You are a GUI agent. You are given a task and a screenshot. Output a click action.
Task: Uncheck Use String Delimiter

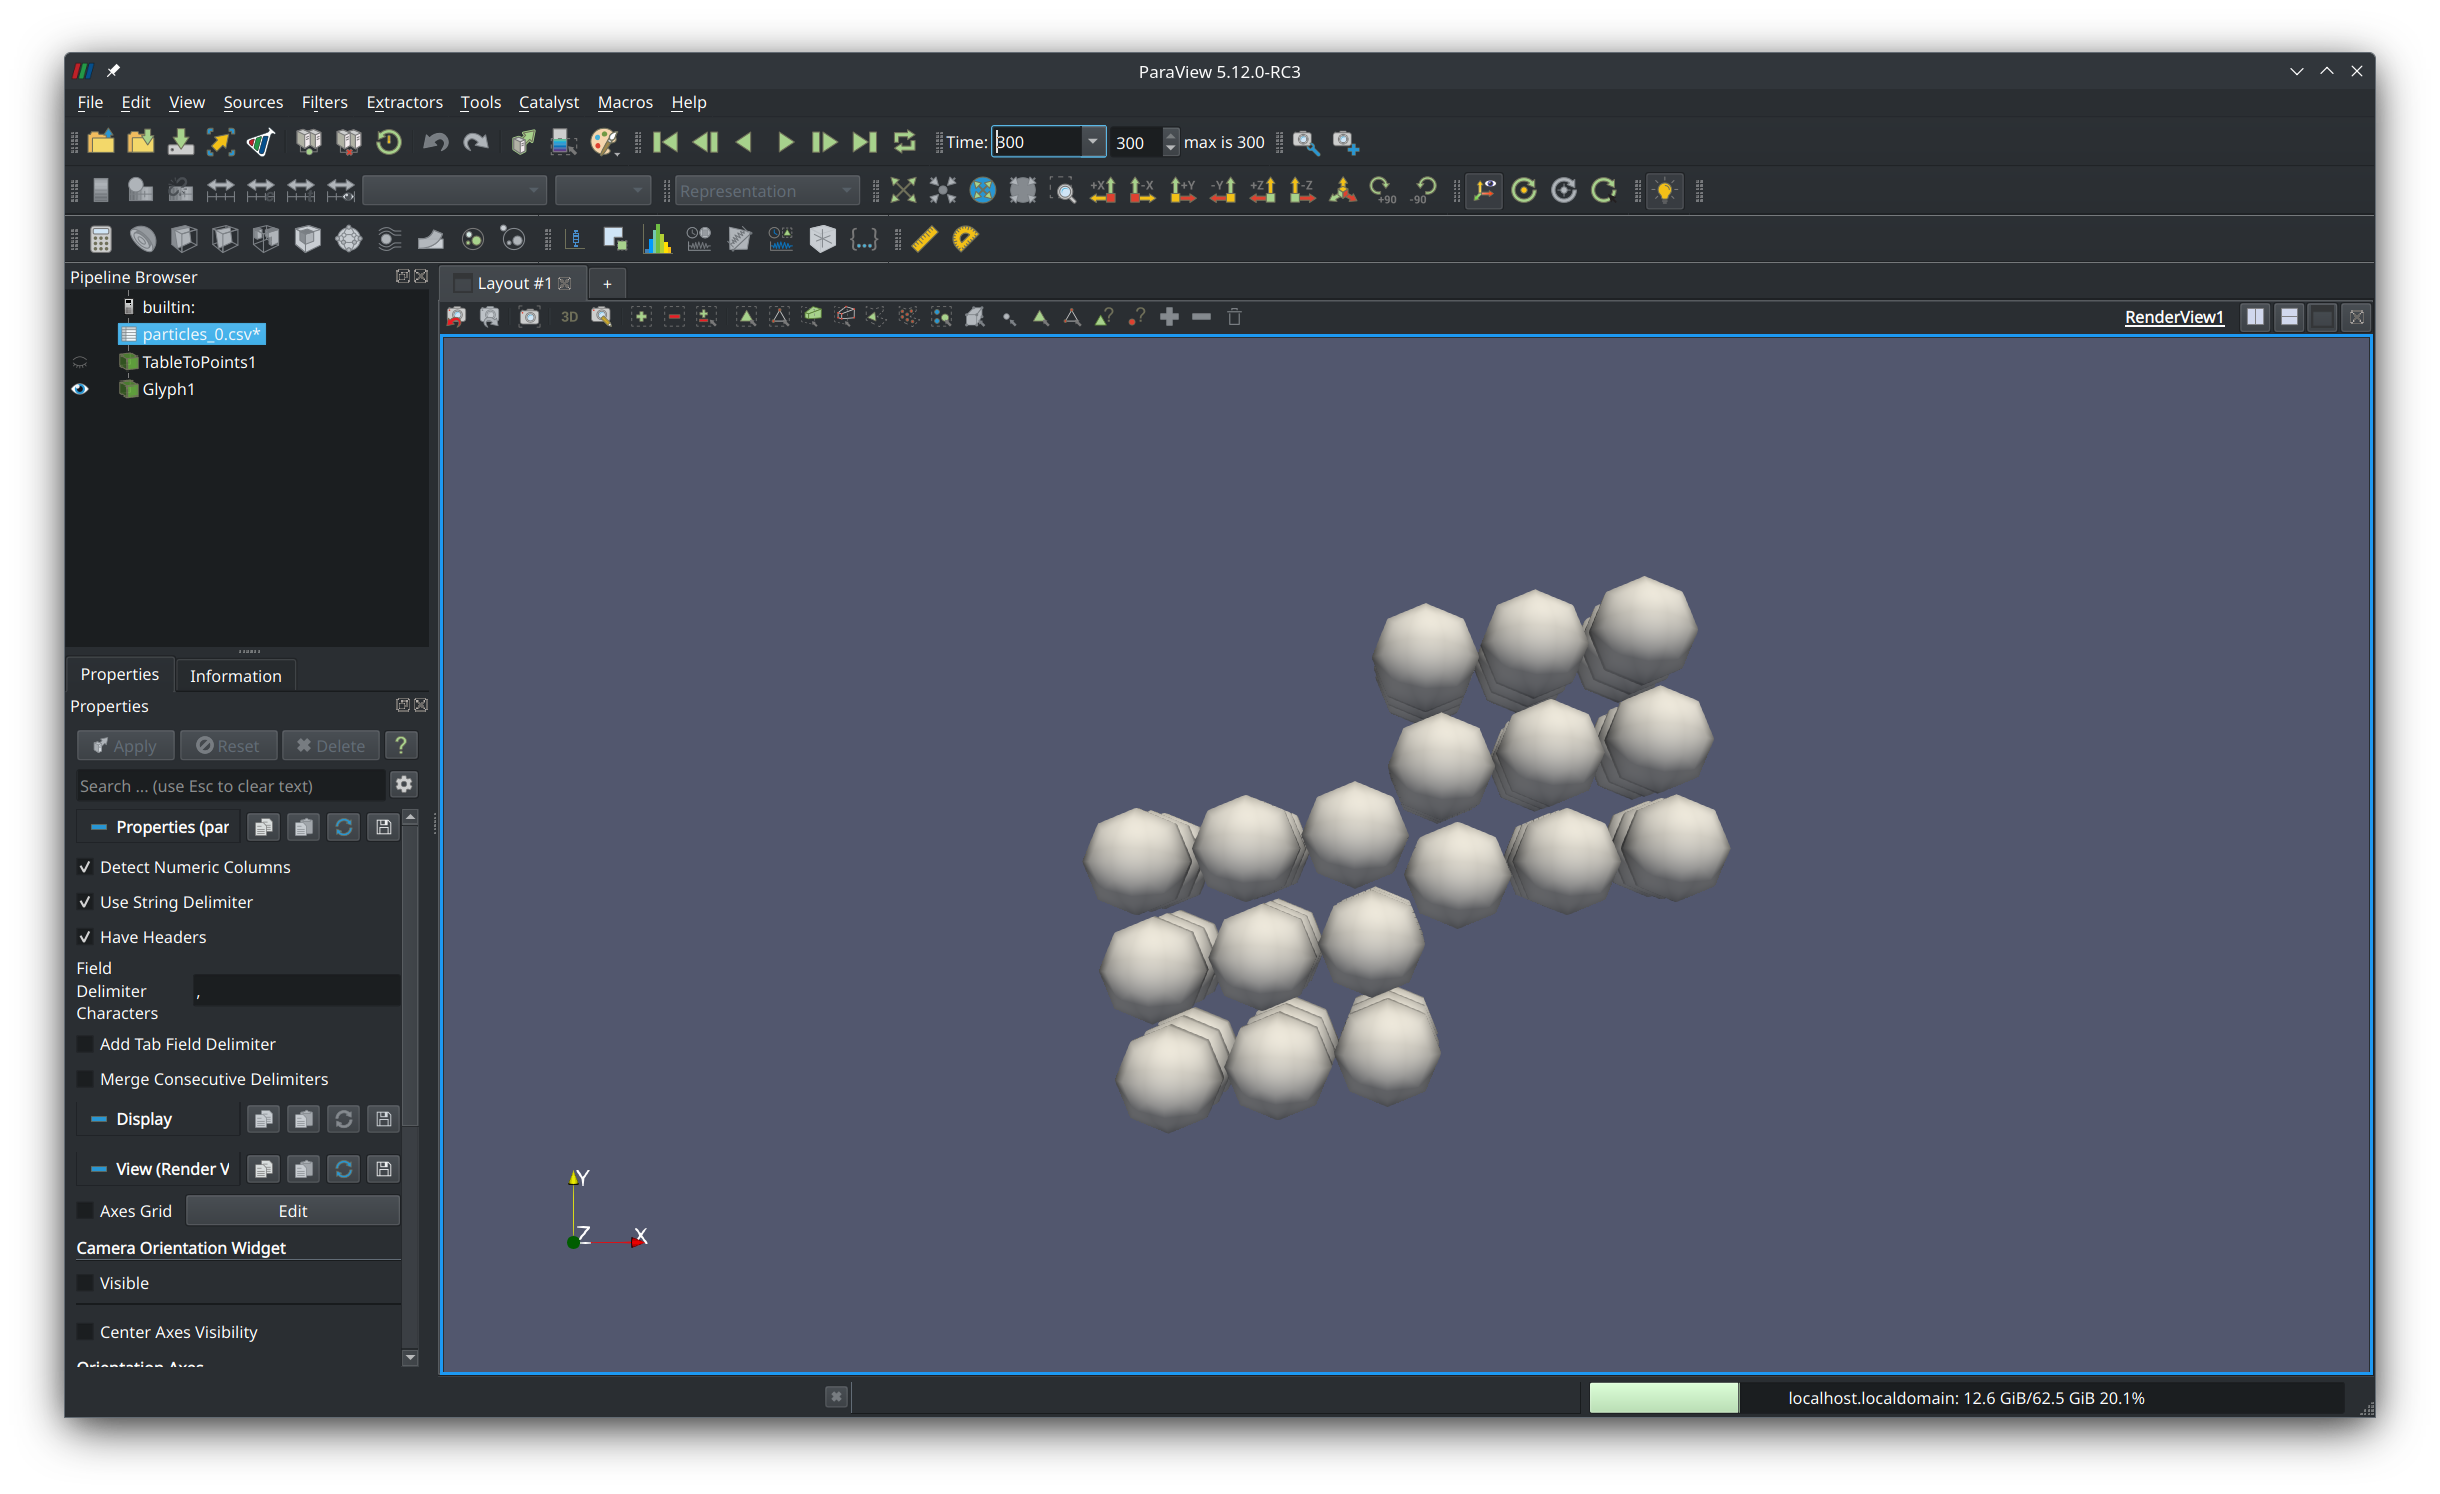[x=85, y=902]
